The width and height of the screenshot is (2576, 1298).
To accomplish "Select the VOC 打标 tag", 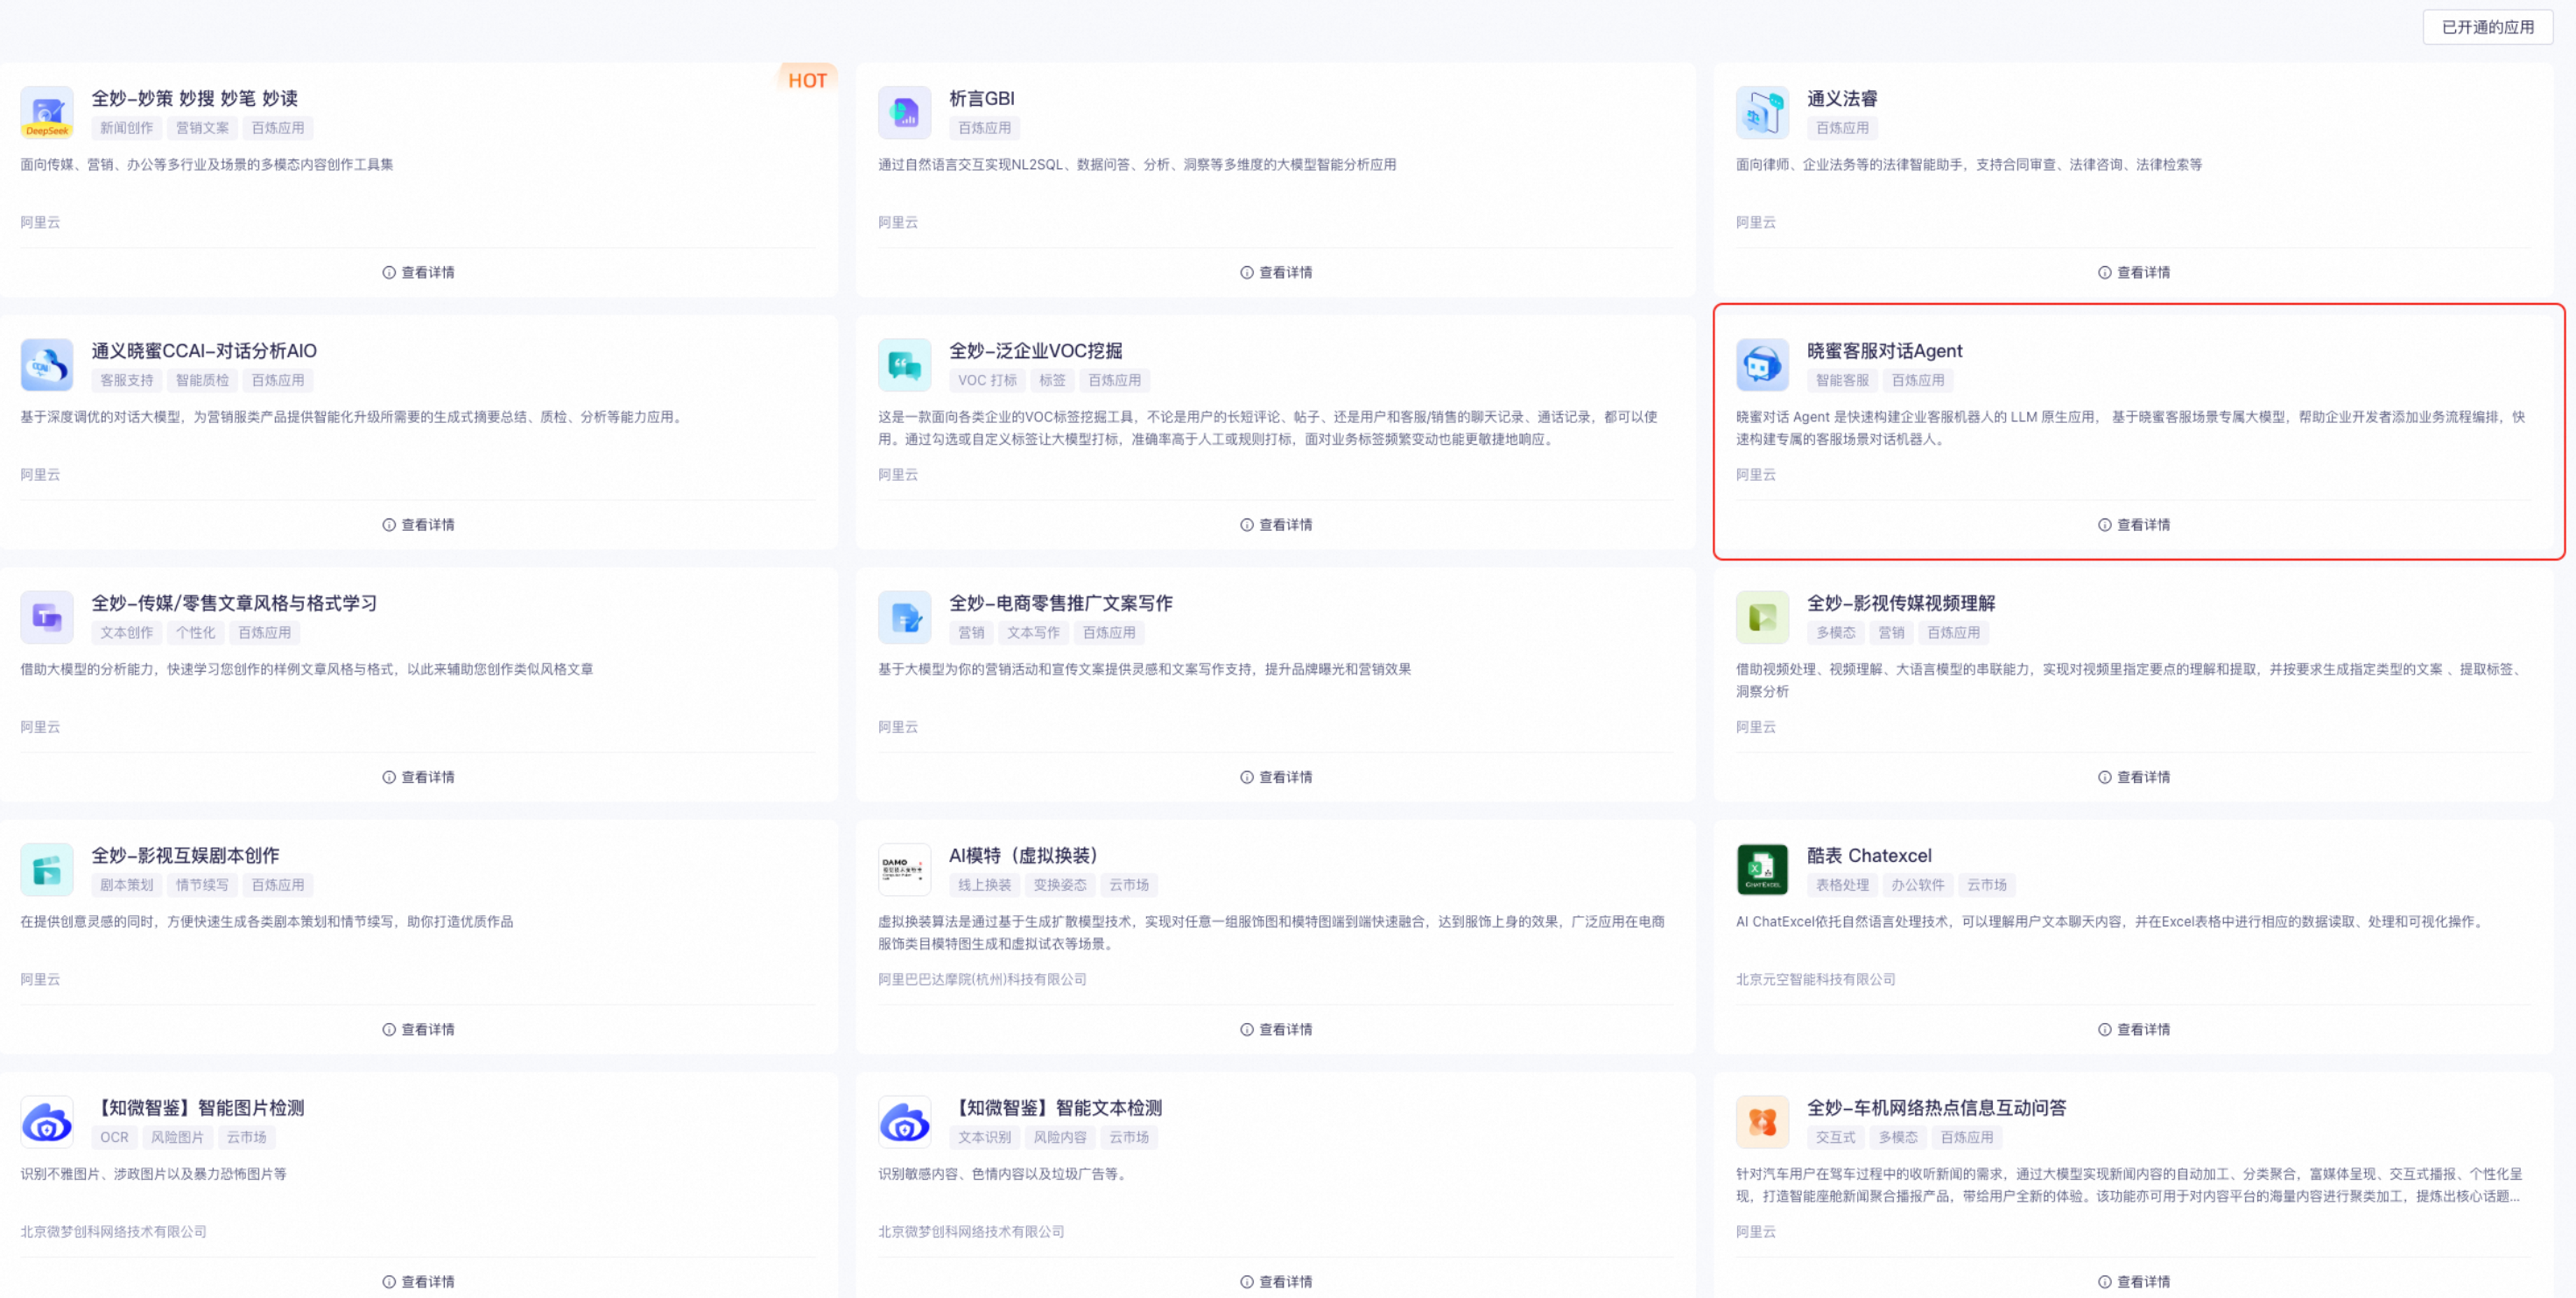I will point(987,380).
